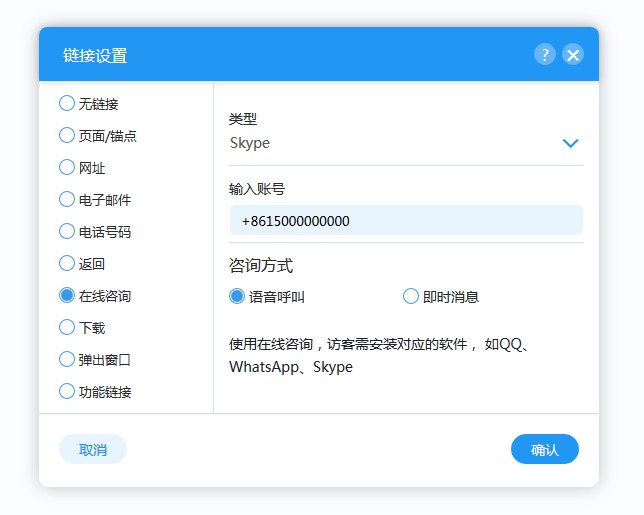
Task: Select the 弹出窗口 radio option
Action: point(67,359)
